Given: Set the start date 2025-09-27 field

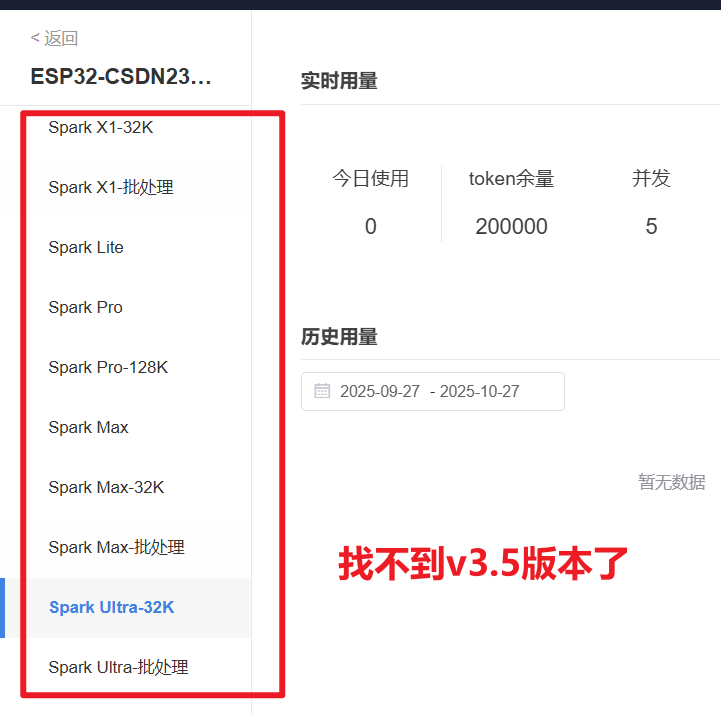Looking at the screenshot, I should (380, 391).
